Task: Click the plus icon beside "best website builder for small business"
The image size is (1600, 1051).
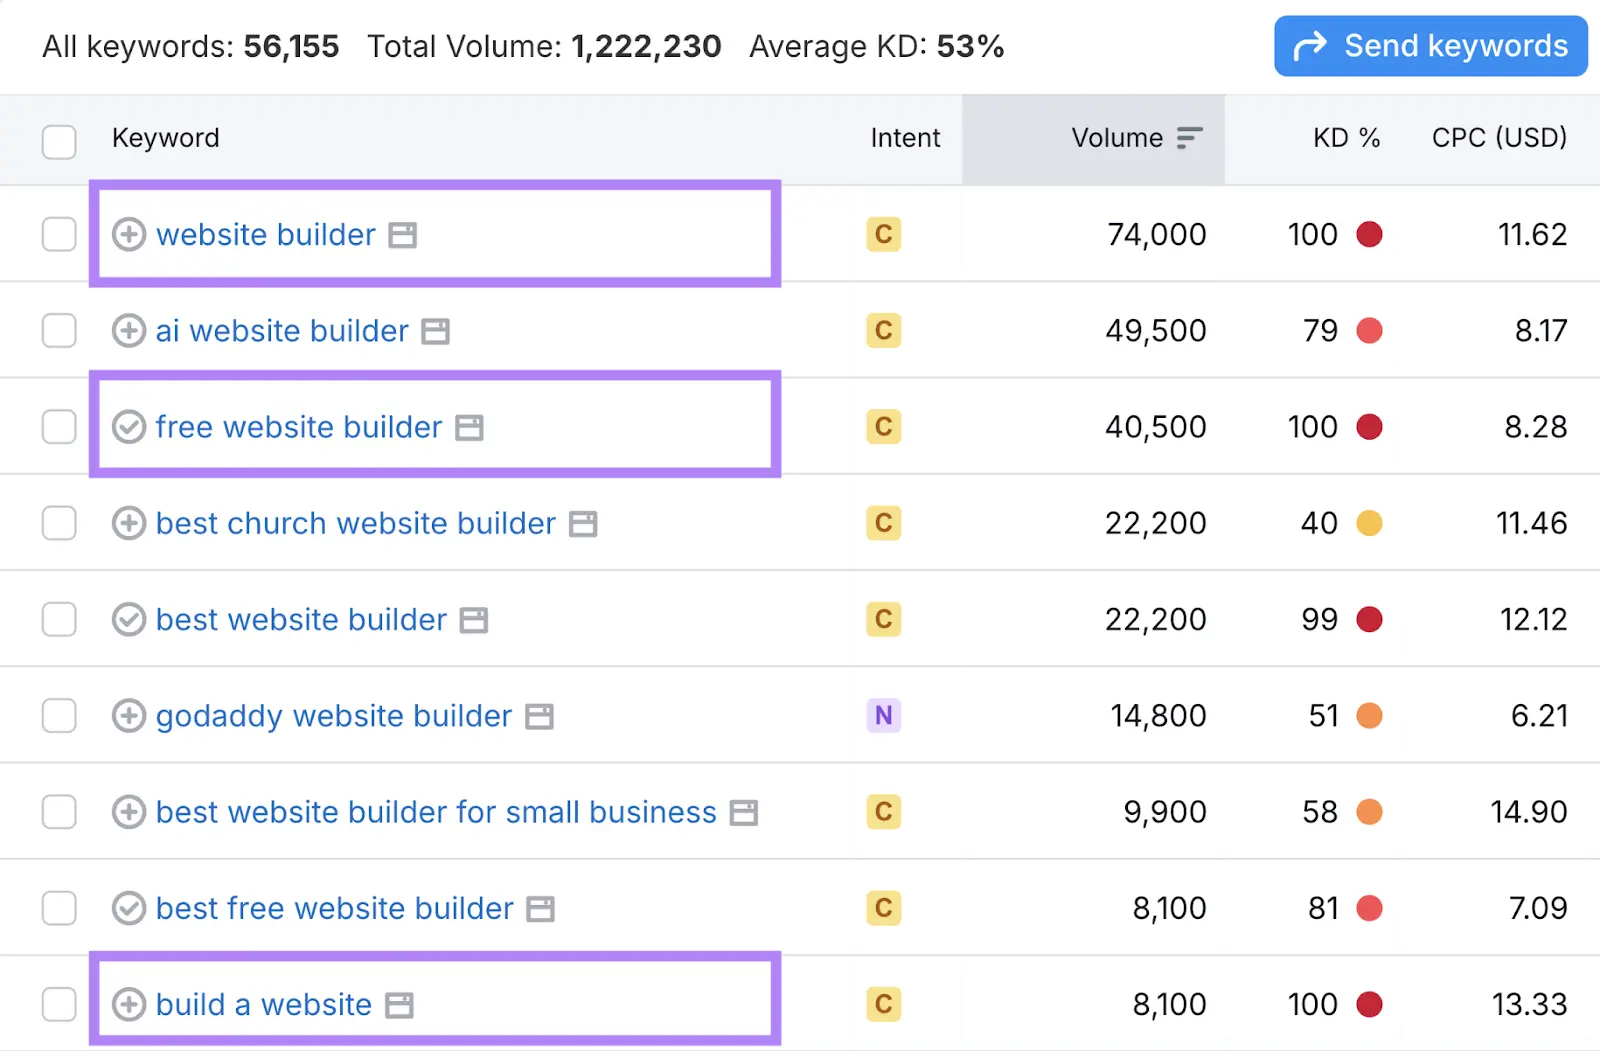Action: click(128, 812)
